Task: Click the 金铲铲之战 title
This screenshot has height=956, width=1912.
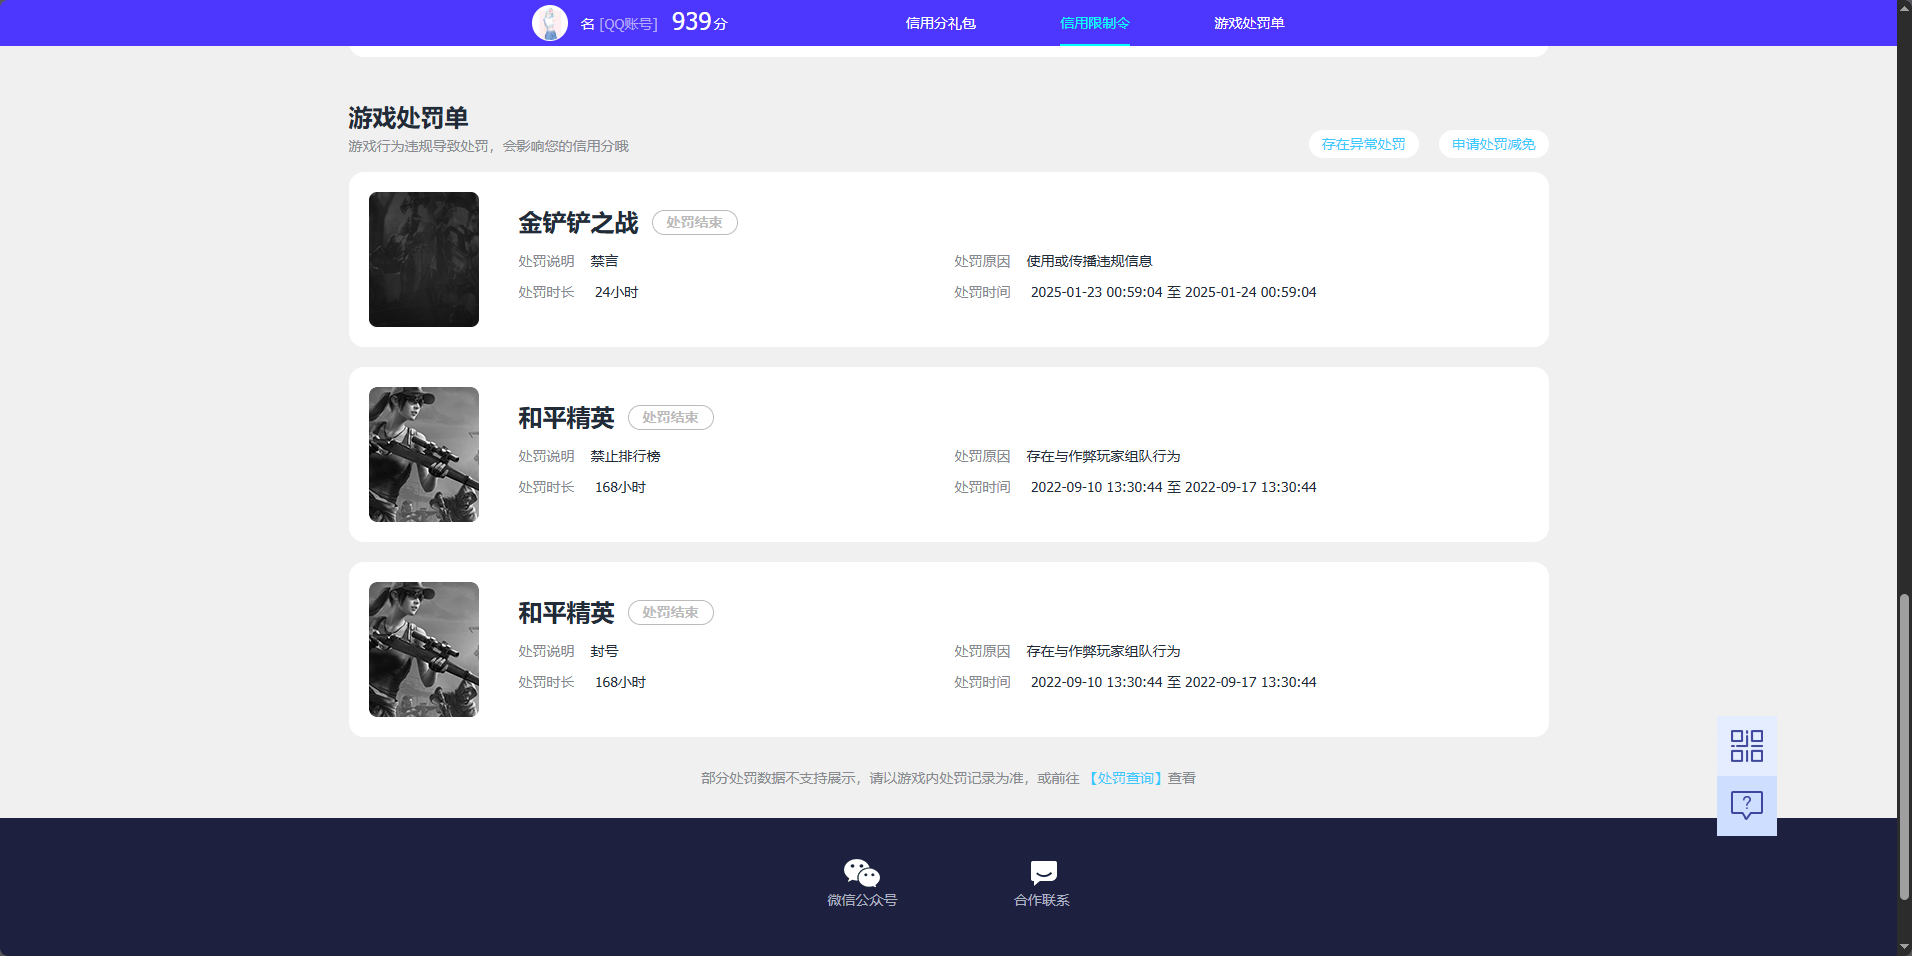Action: pyautogui.click(x=578, y=222)
